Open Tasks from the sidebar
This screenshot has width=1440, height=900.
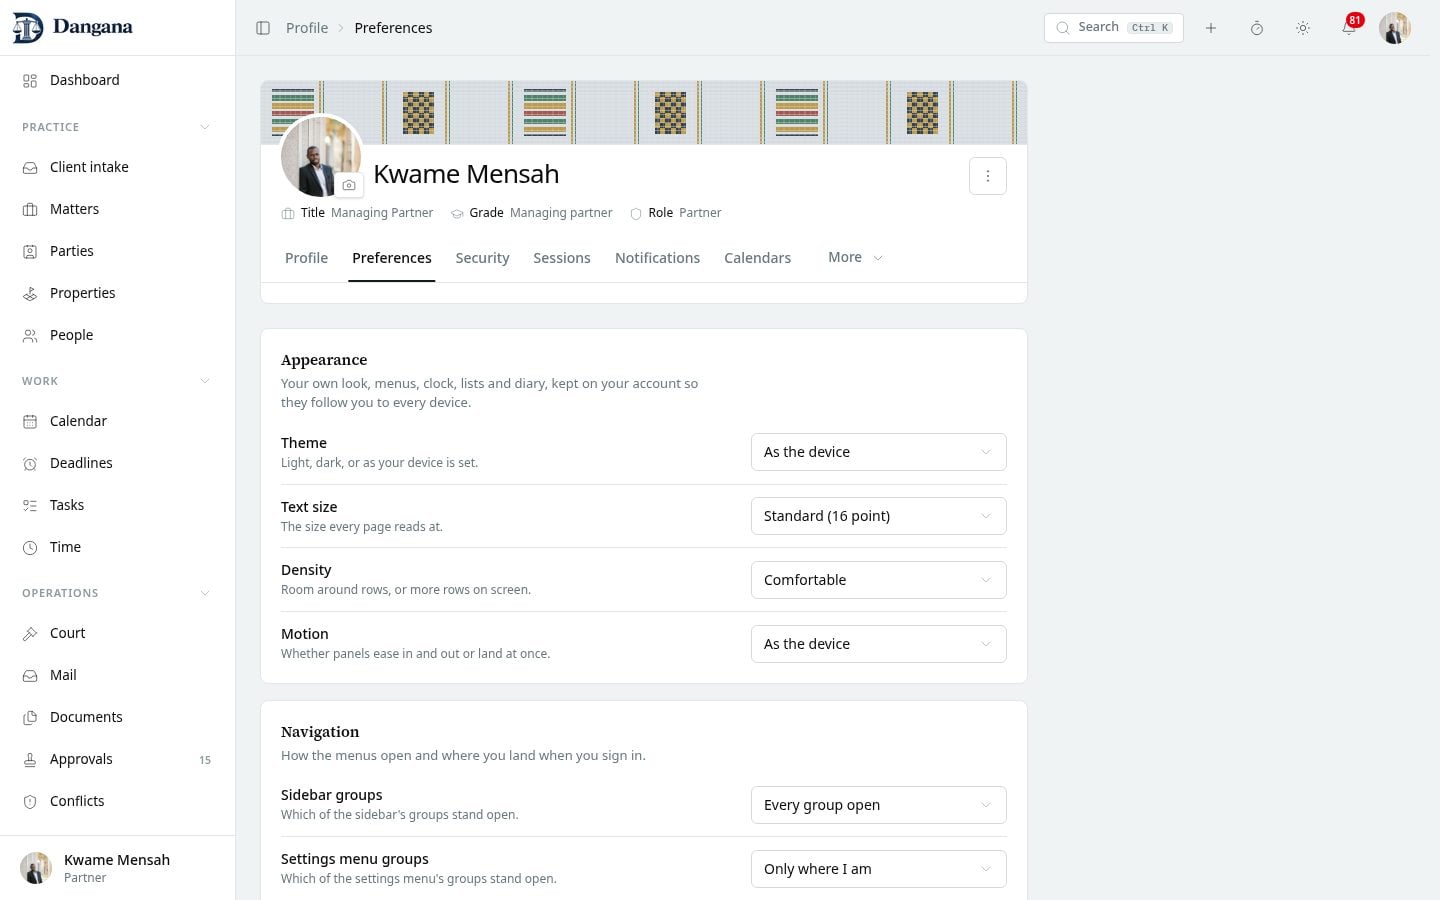click(118, 505)
